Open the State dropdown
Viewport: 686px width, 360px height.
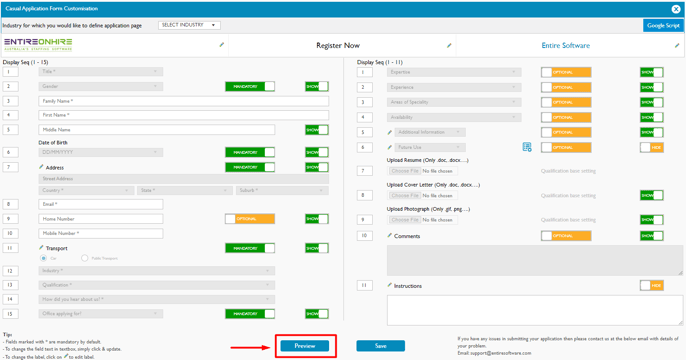185,190
